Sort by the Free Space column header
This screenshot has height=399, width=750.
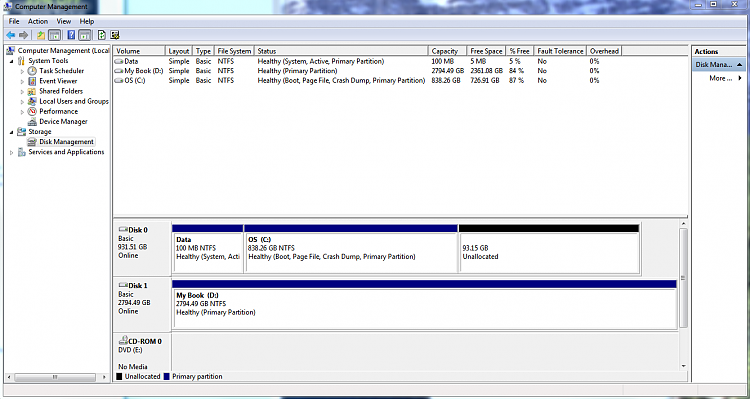486,51
